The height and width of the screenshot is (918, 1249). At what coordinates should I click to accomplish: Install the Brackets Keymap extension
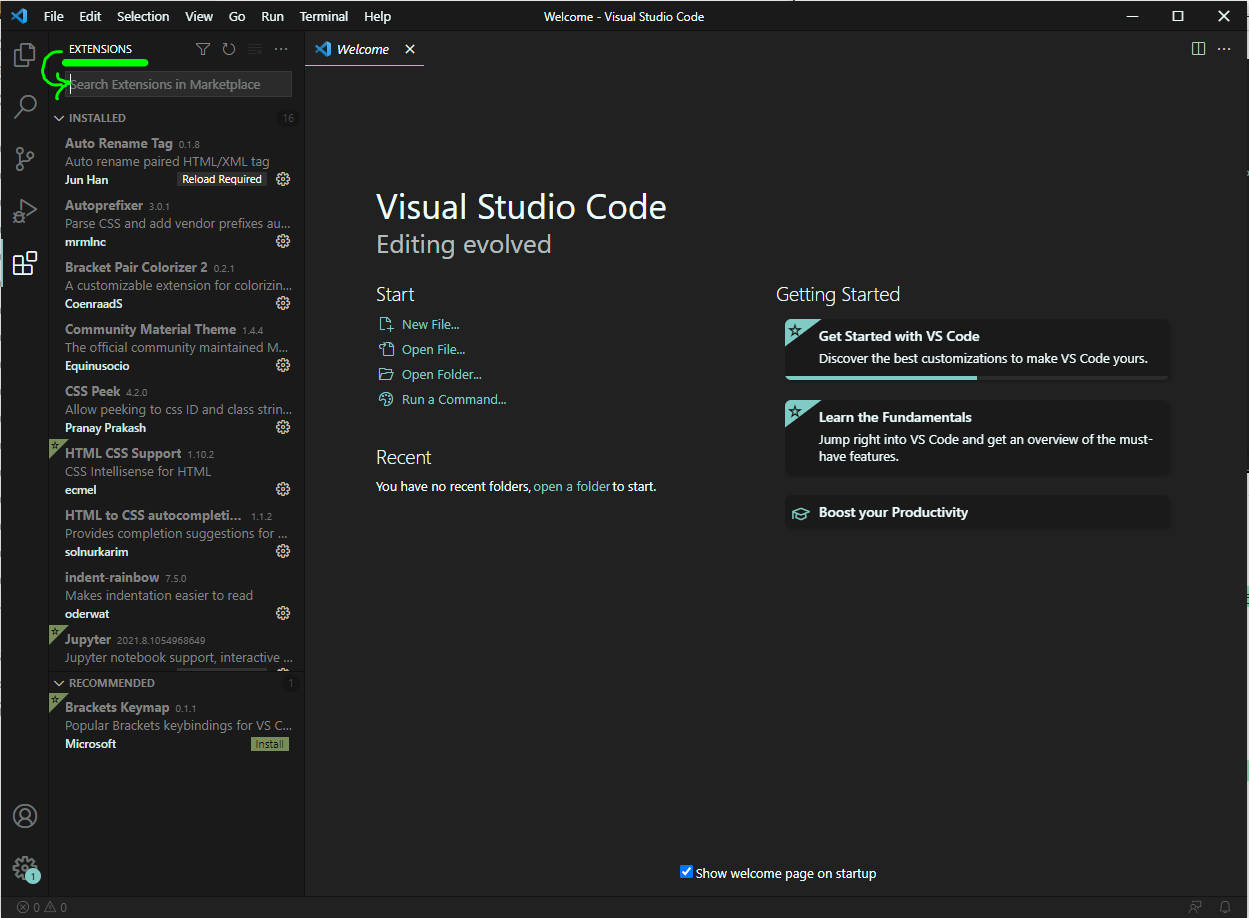click(x=270, y=744)
